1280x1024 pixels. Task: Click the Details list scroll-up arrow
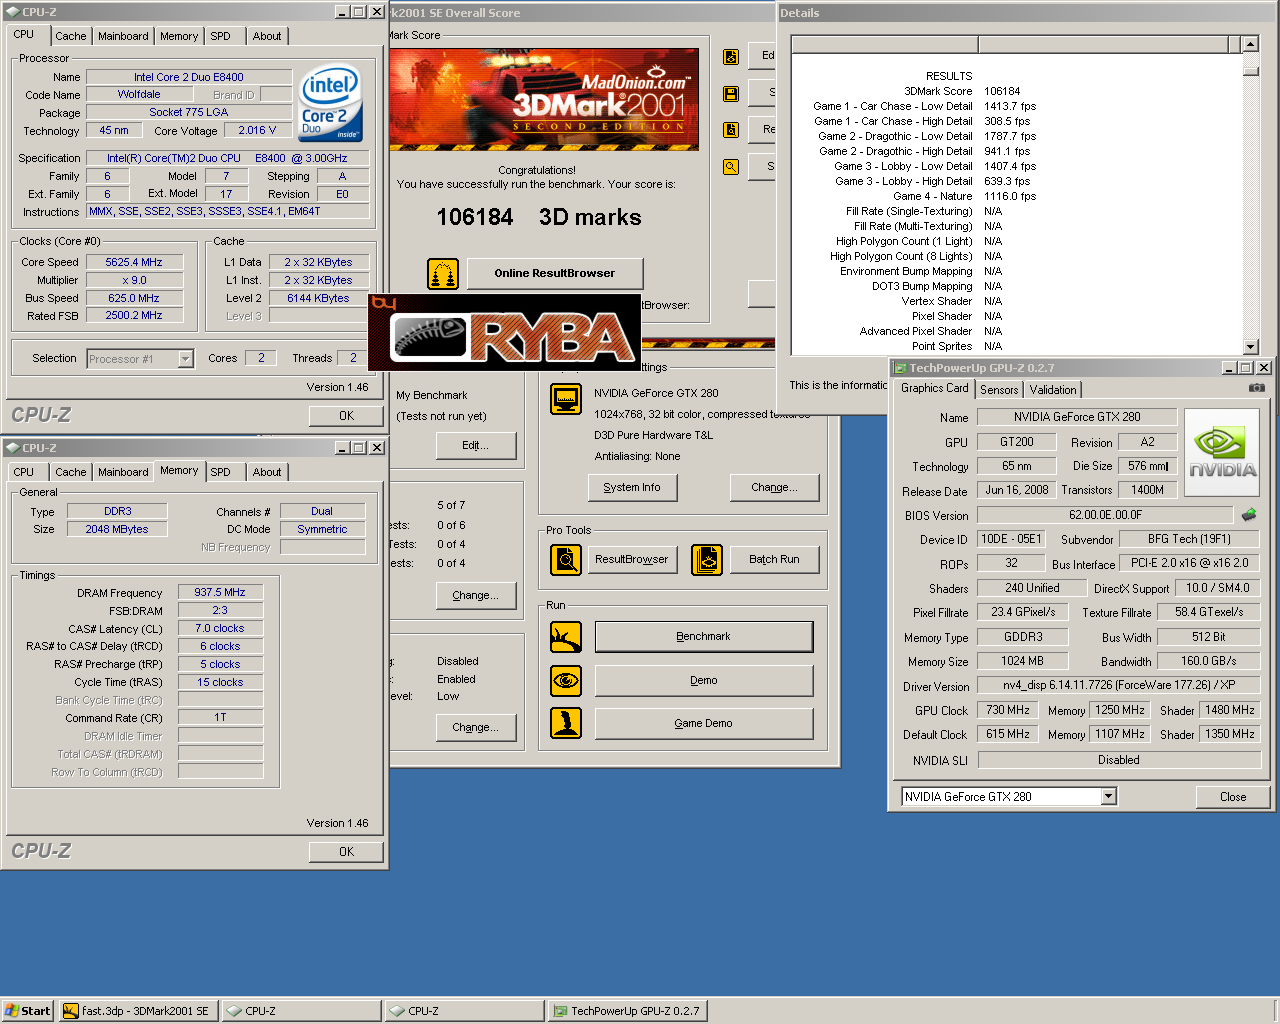tap(1250, 45)
